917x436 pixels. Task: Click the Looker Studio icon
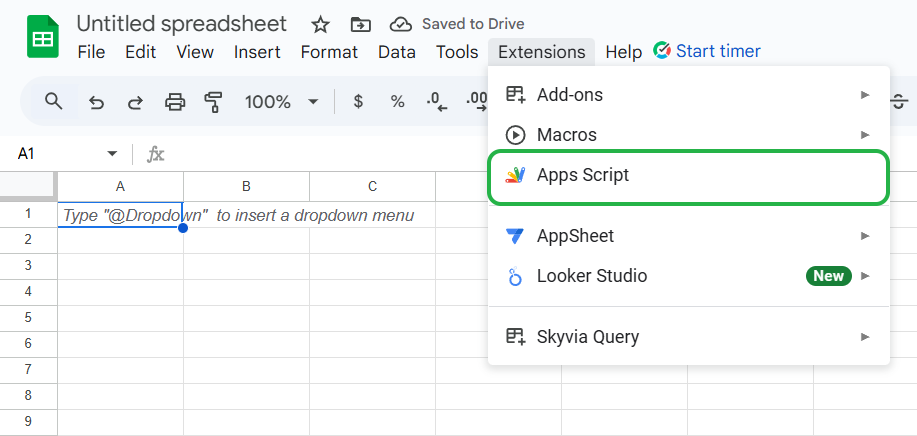[515, 276]
